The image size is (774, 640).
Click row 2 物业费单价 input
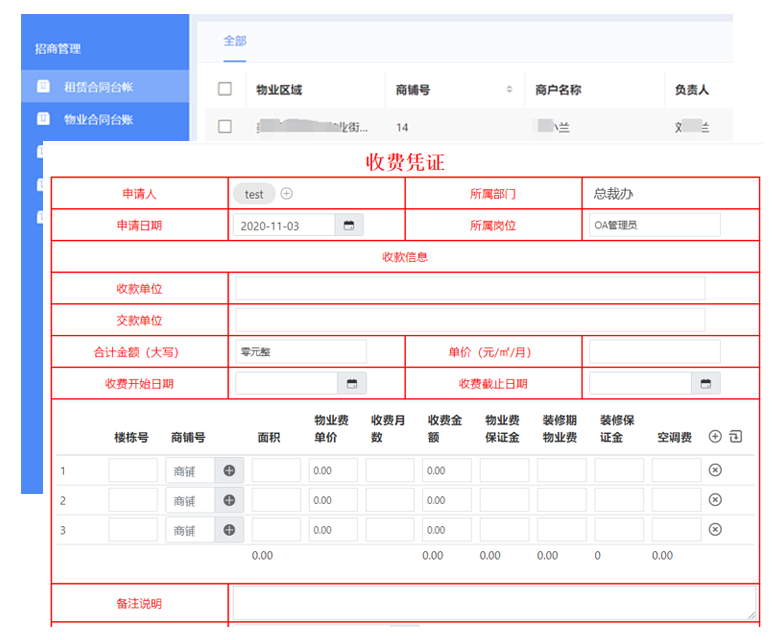pos(333,500)
